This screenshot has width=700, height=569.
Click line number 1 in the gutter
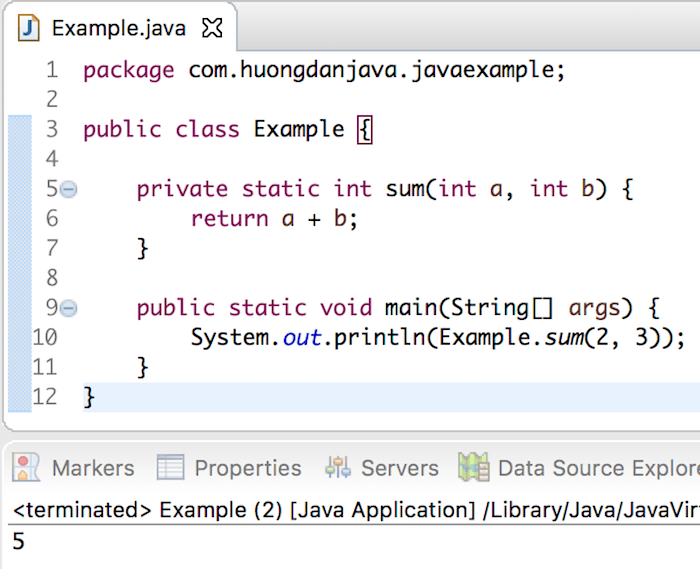coord(52,70)
